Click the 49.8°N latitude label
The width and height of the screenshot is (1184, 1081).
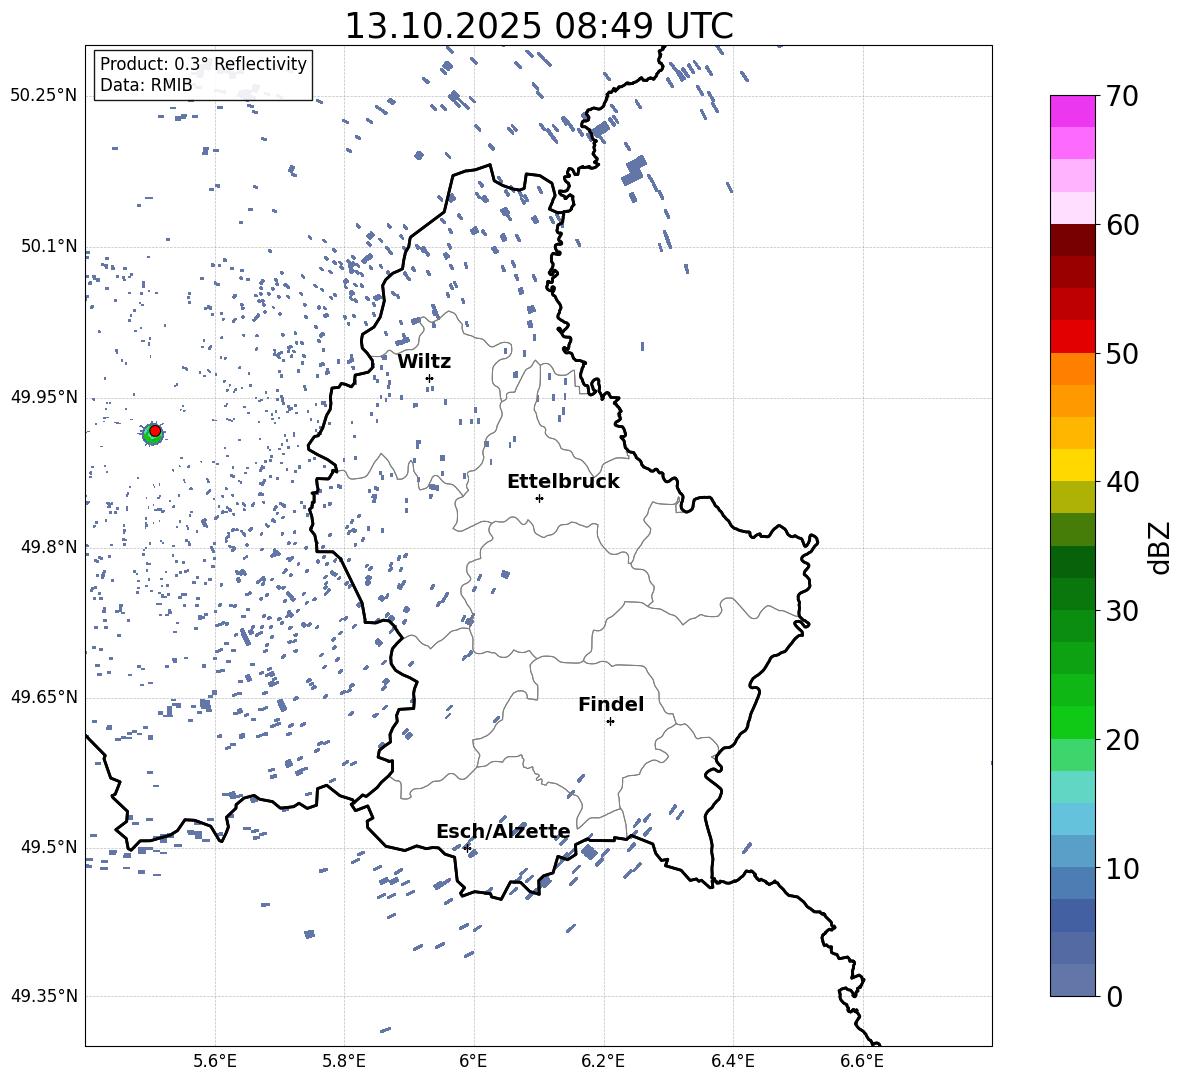[49, 547]
